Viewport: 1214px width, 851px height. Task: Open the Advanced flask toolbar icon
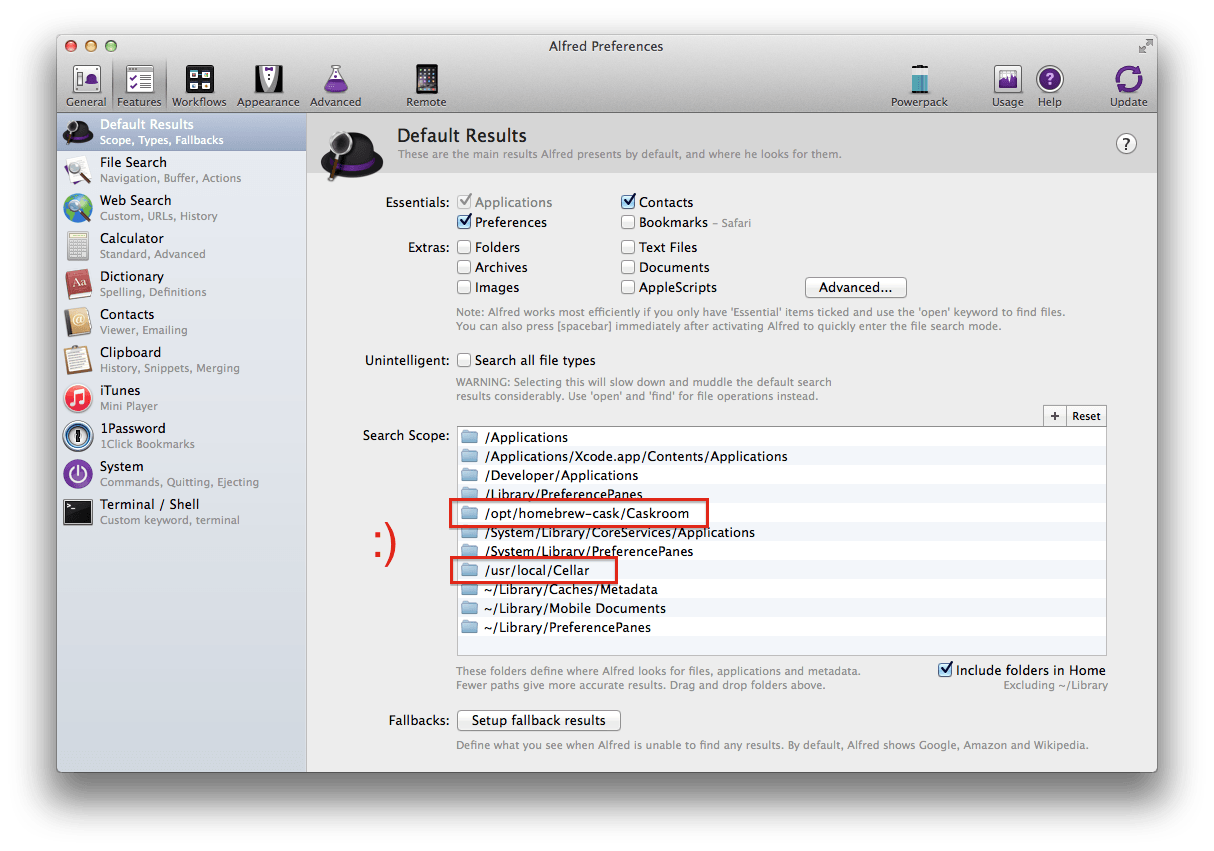(x=336, y=86)
